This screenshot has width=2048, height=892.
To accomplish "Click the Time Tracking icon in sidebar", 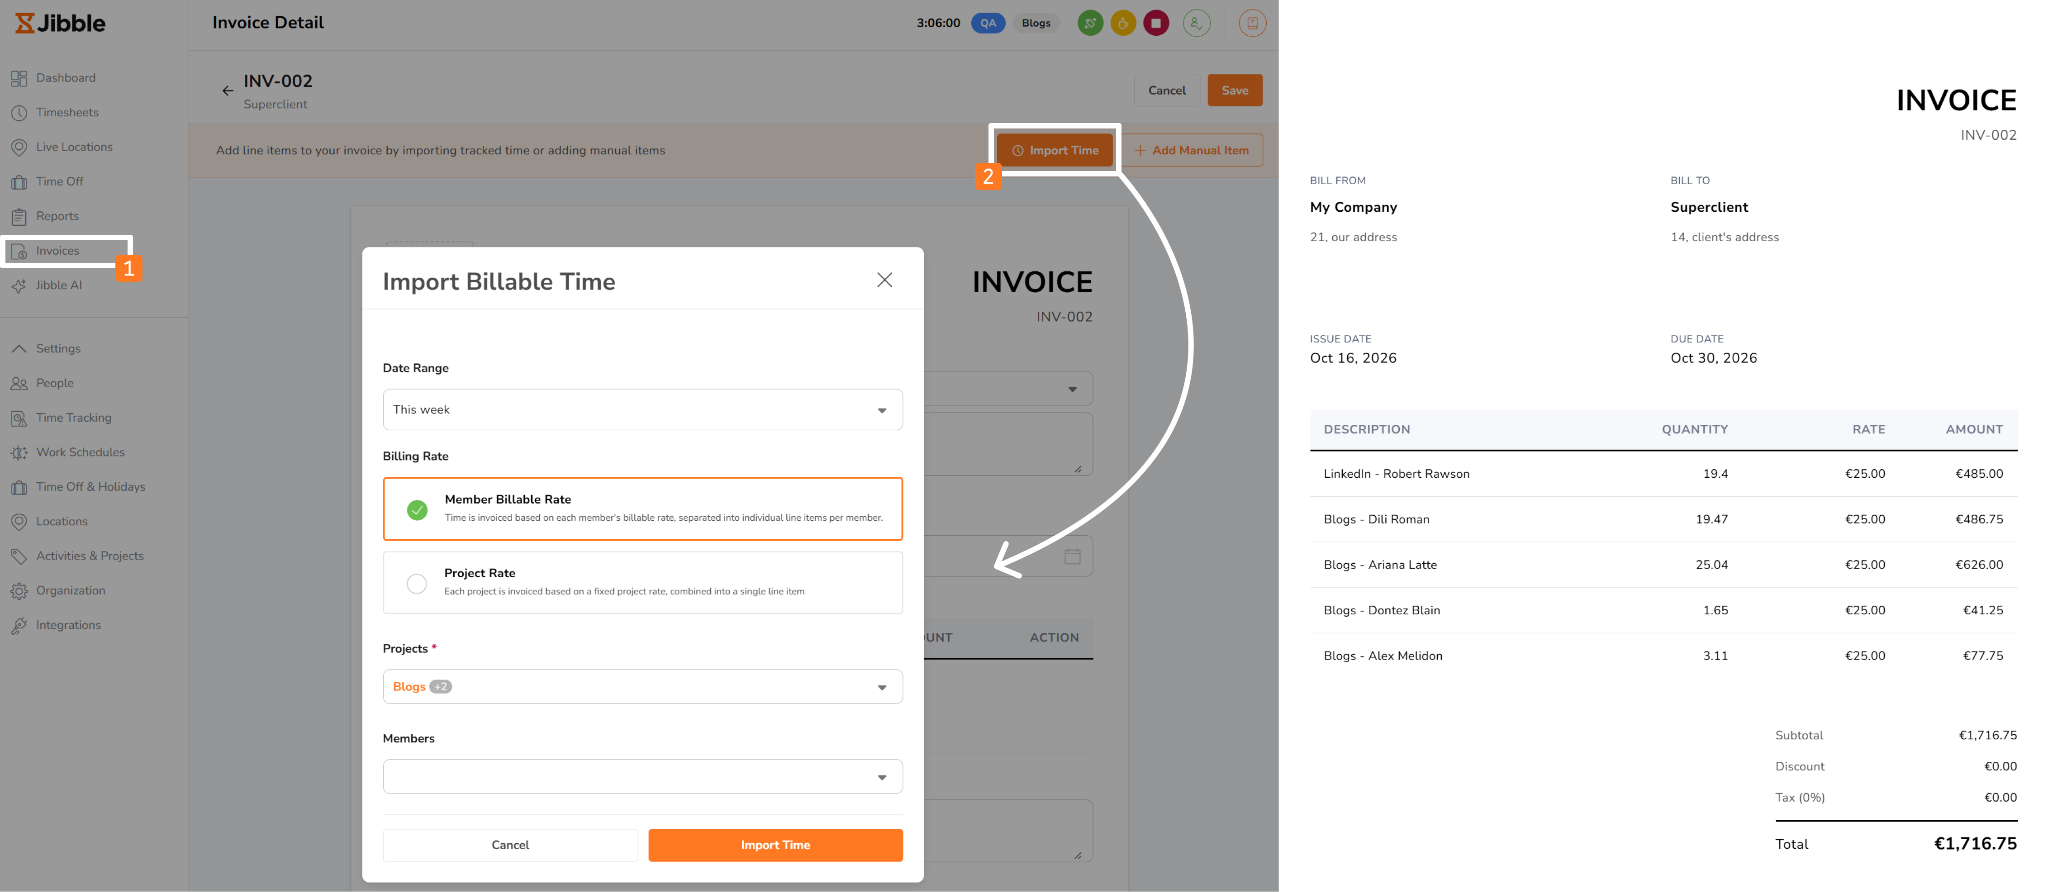I will (19, 418).
